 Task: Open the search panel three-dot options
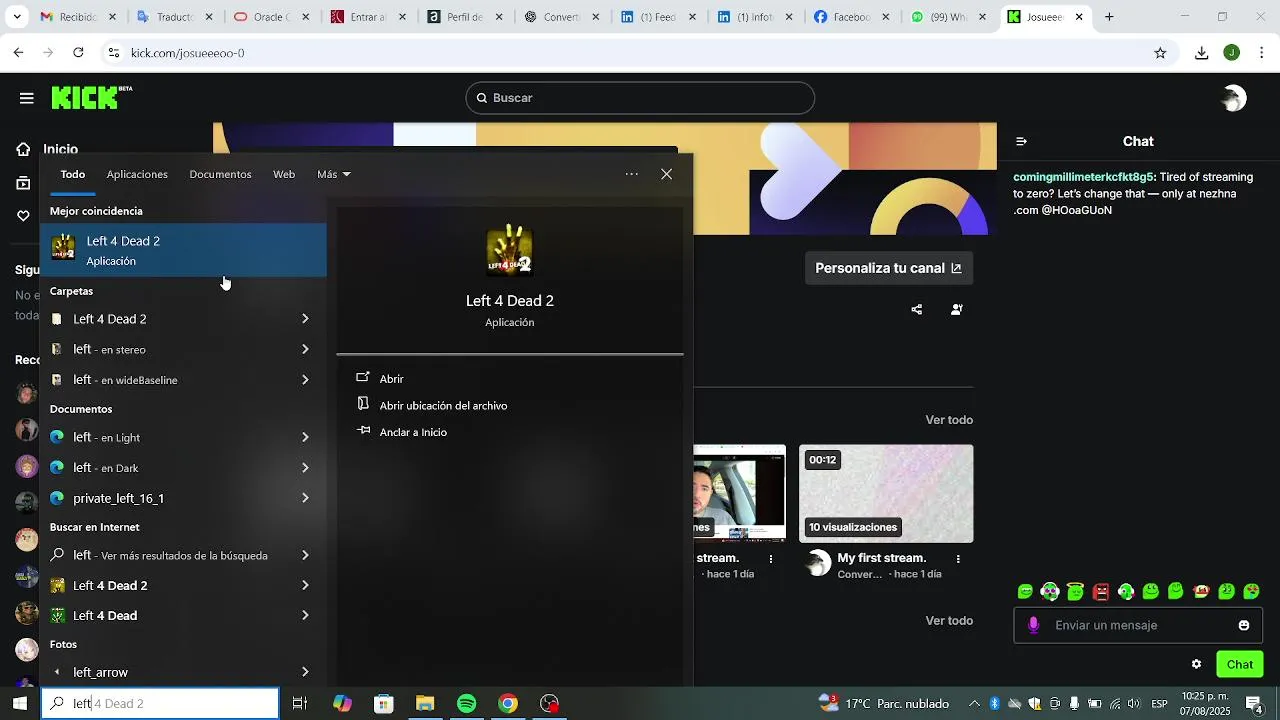(632, 174)
